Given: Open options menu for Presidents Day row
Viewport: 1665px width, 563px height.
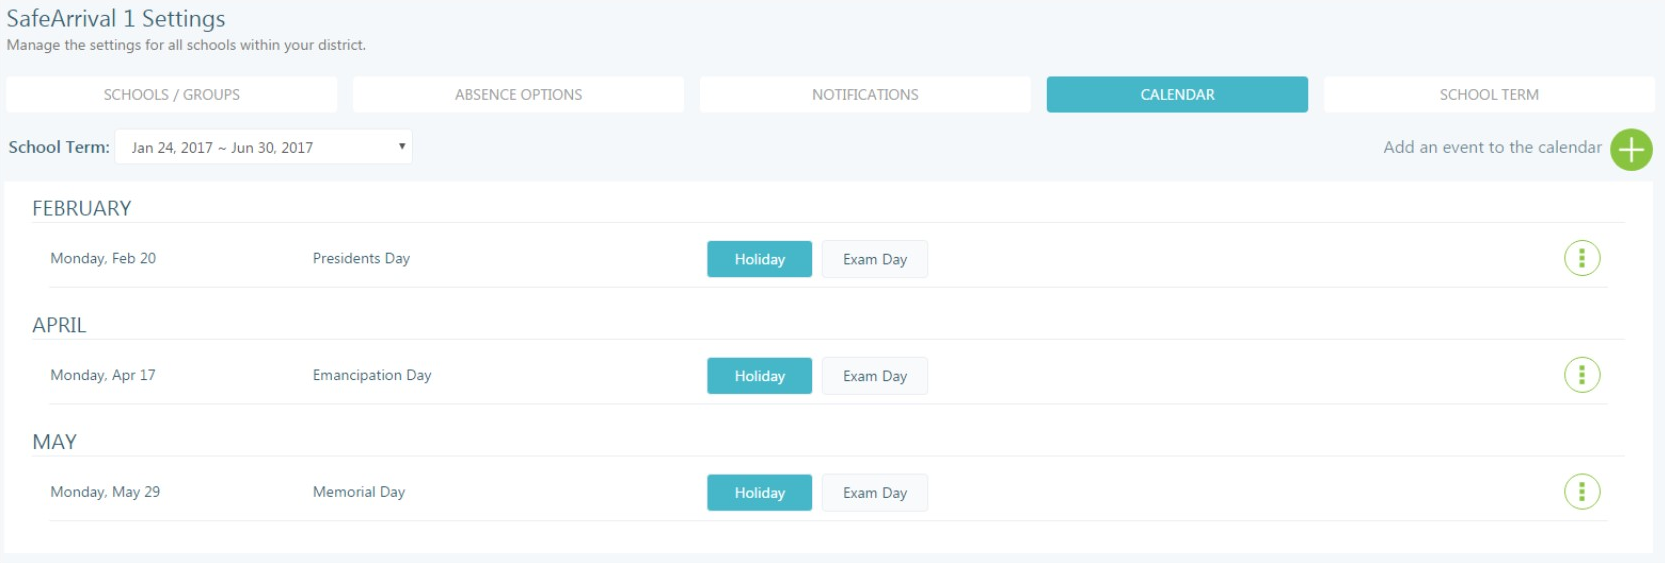Looking at the screenshot, I should point(1581,258).
